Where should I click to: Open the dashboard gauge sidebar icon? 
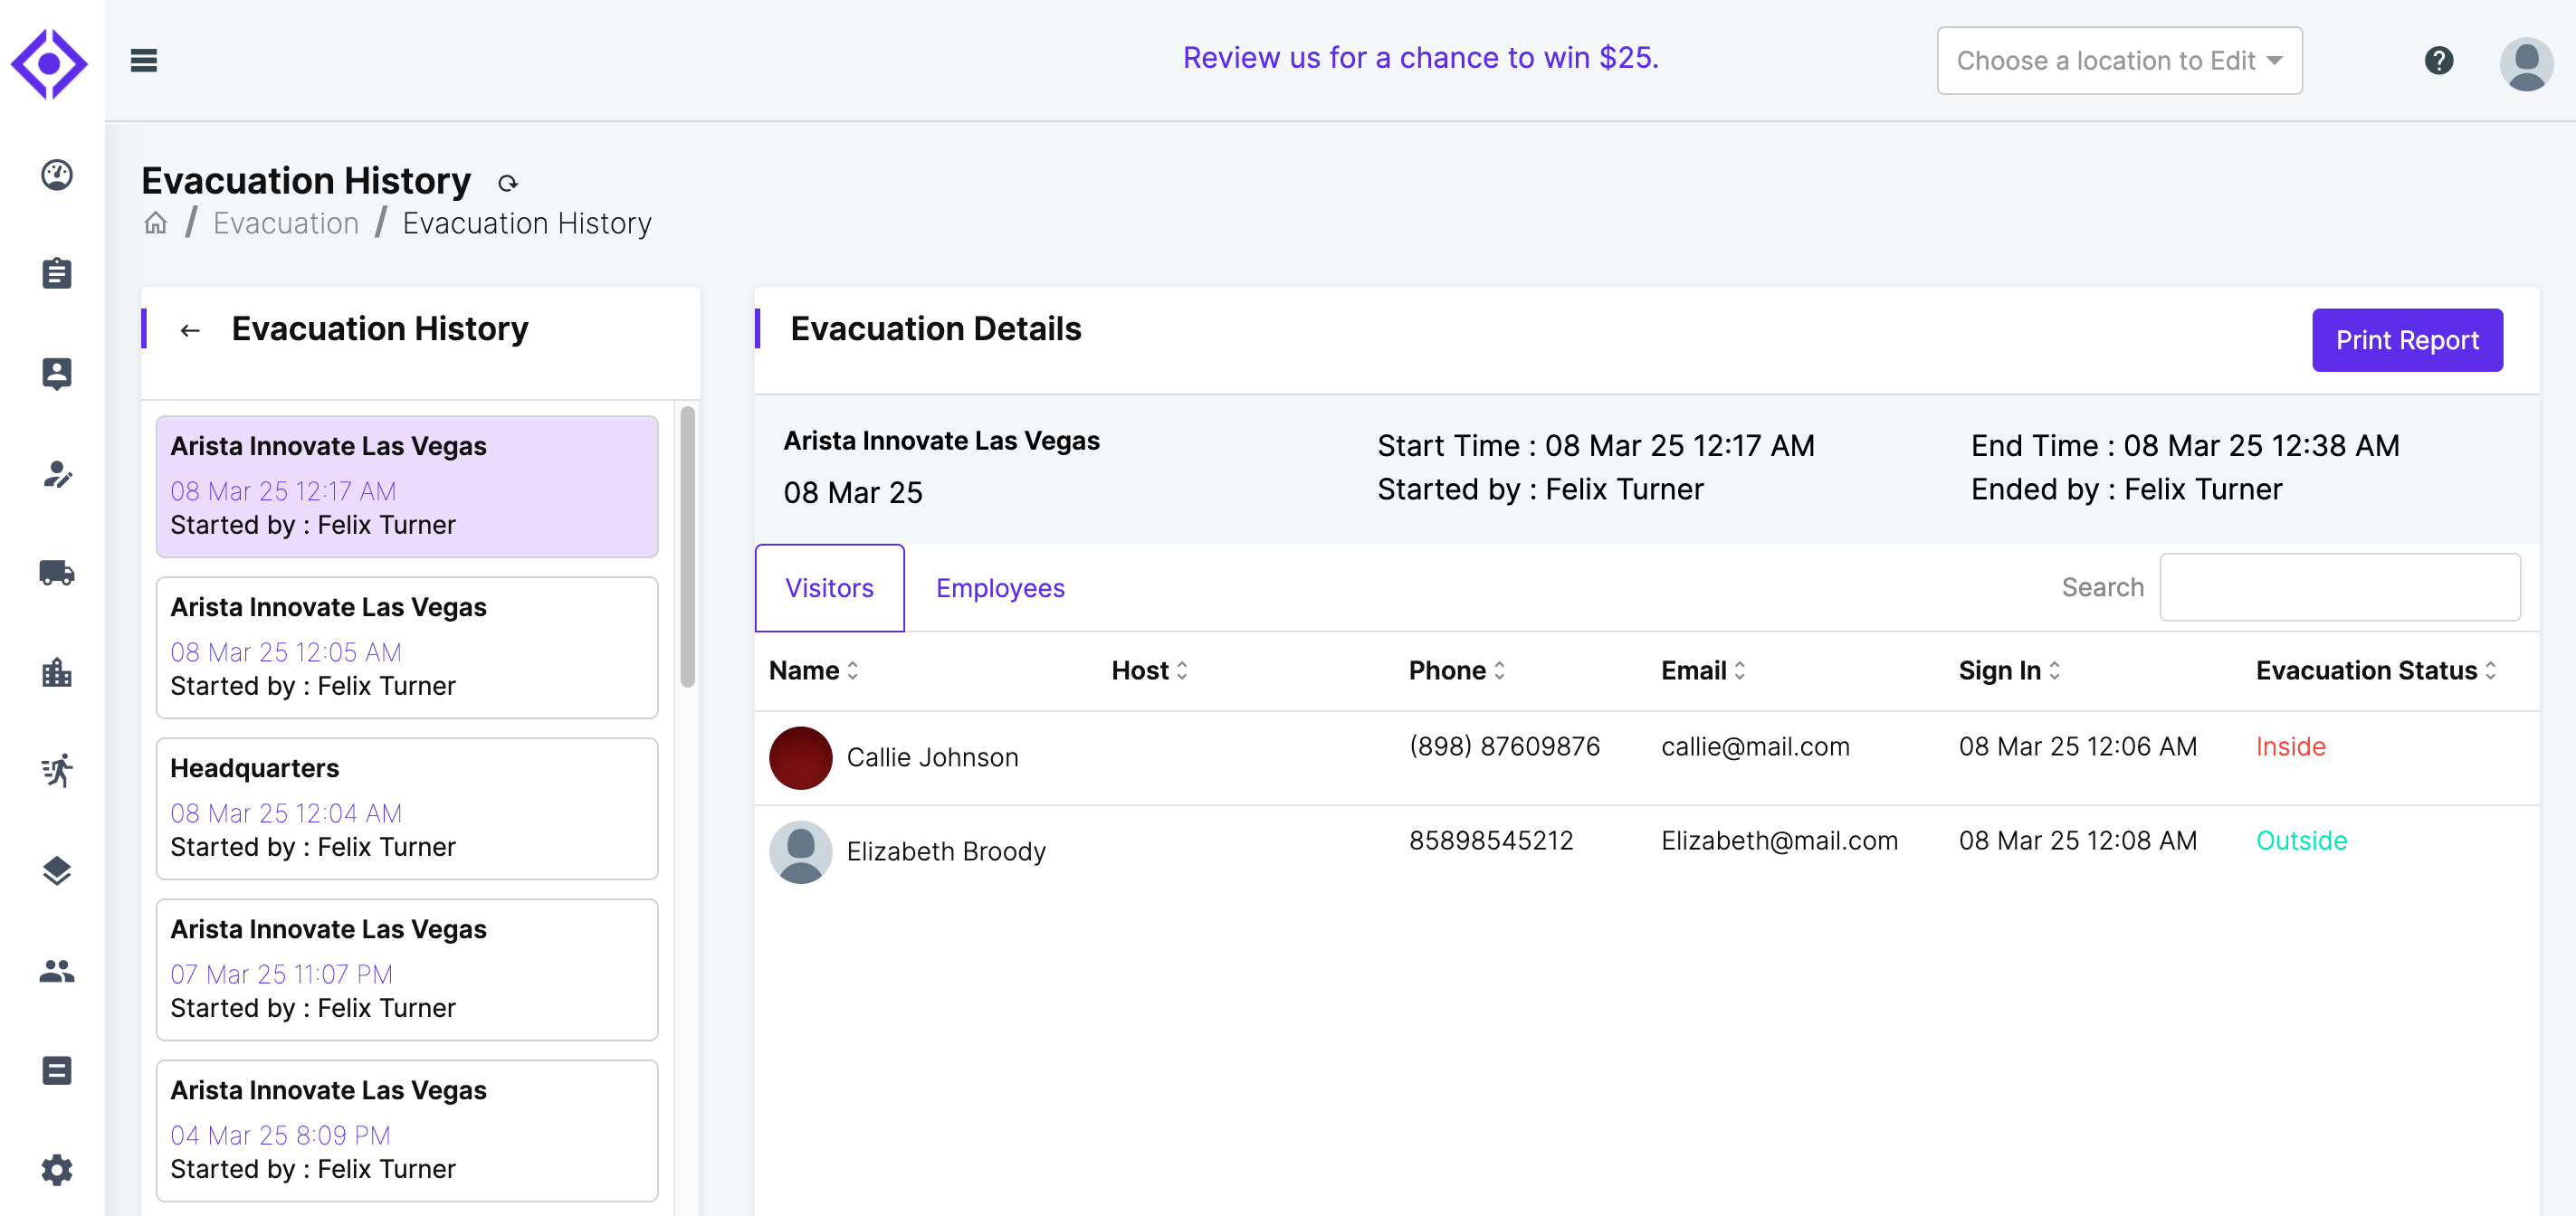[x=57, y=175]
